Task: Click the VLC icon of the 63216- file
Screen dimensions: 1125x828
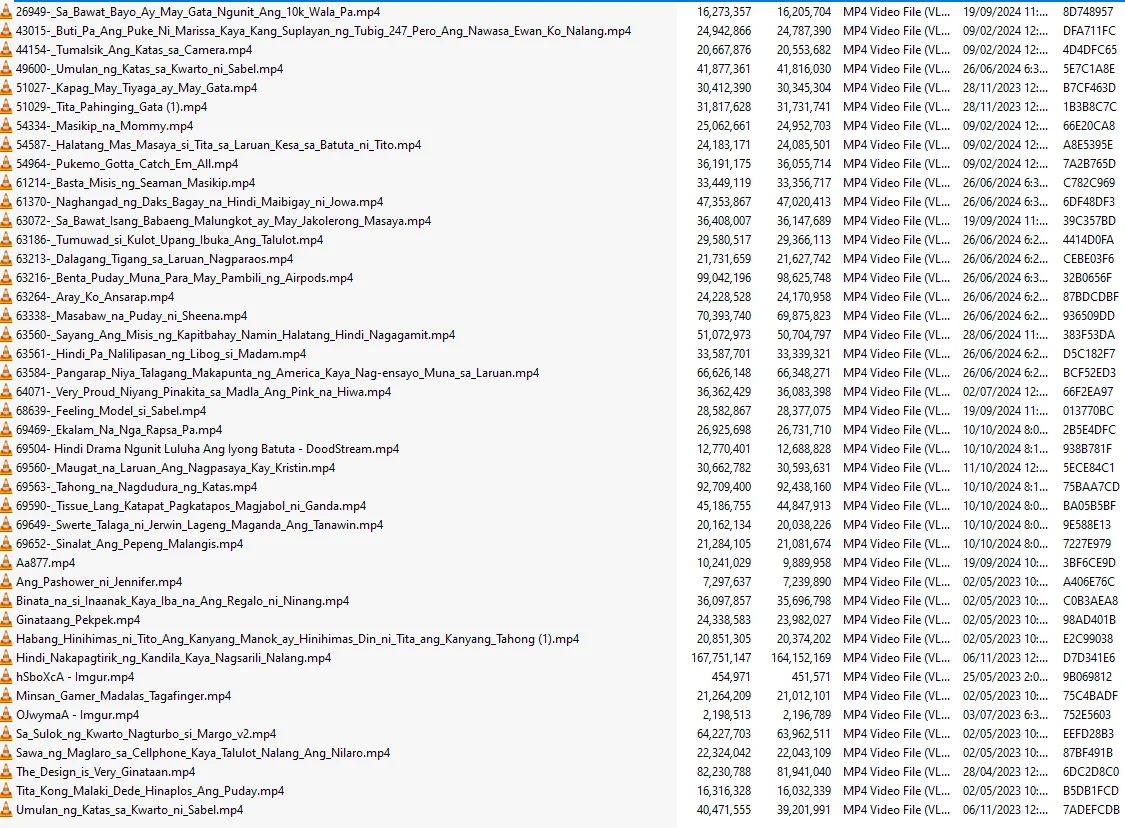Action: tap(6, 278)
